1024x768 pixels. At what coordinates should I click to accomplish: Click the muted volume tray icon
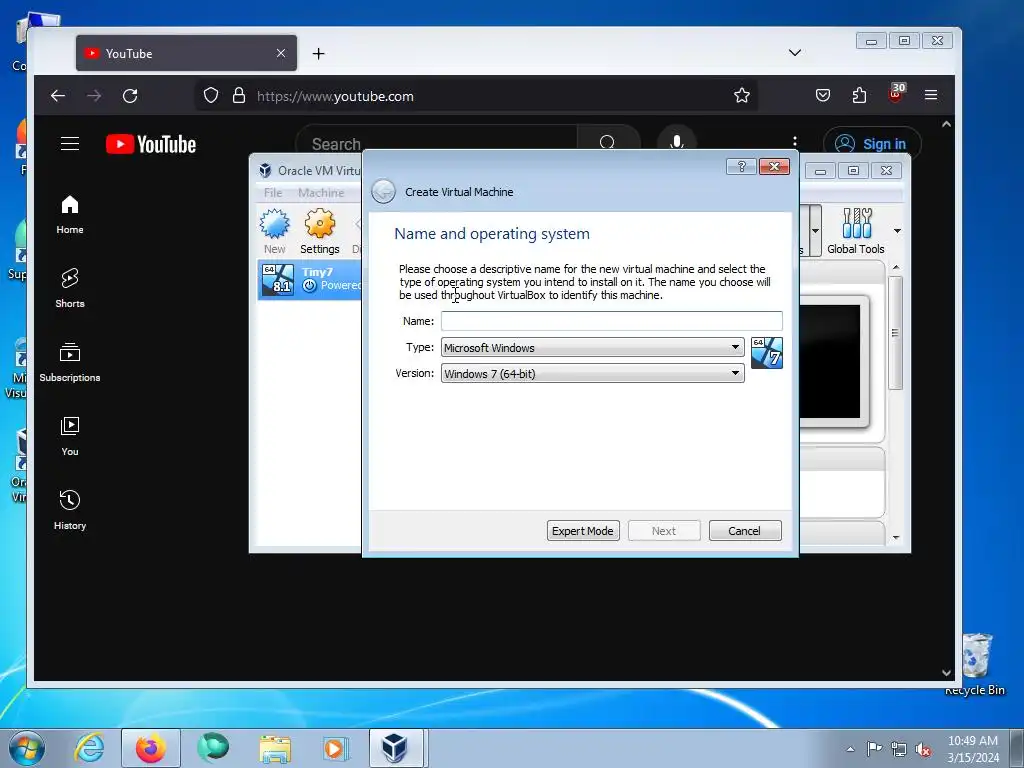click(923, 749)
